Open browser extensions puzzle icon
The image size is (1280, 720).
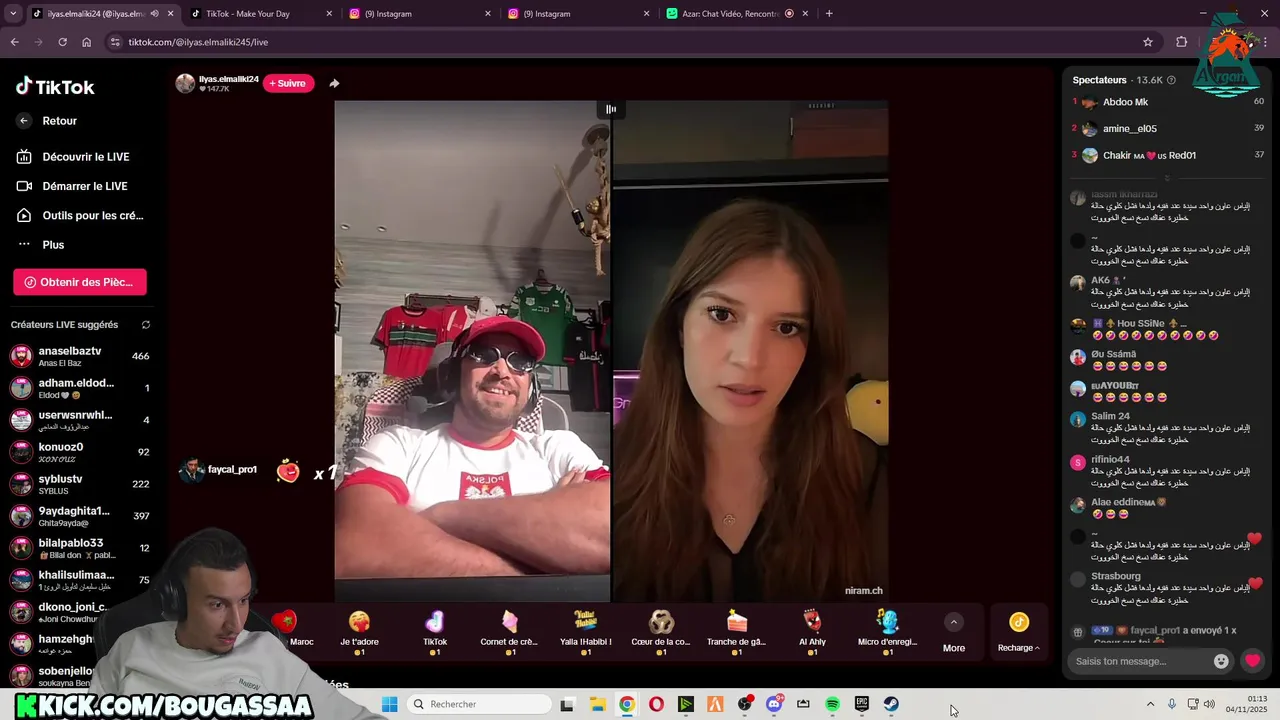click(x=1182, y=42)
